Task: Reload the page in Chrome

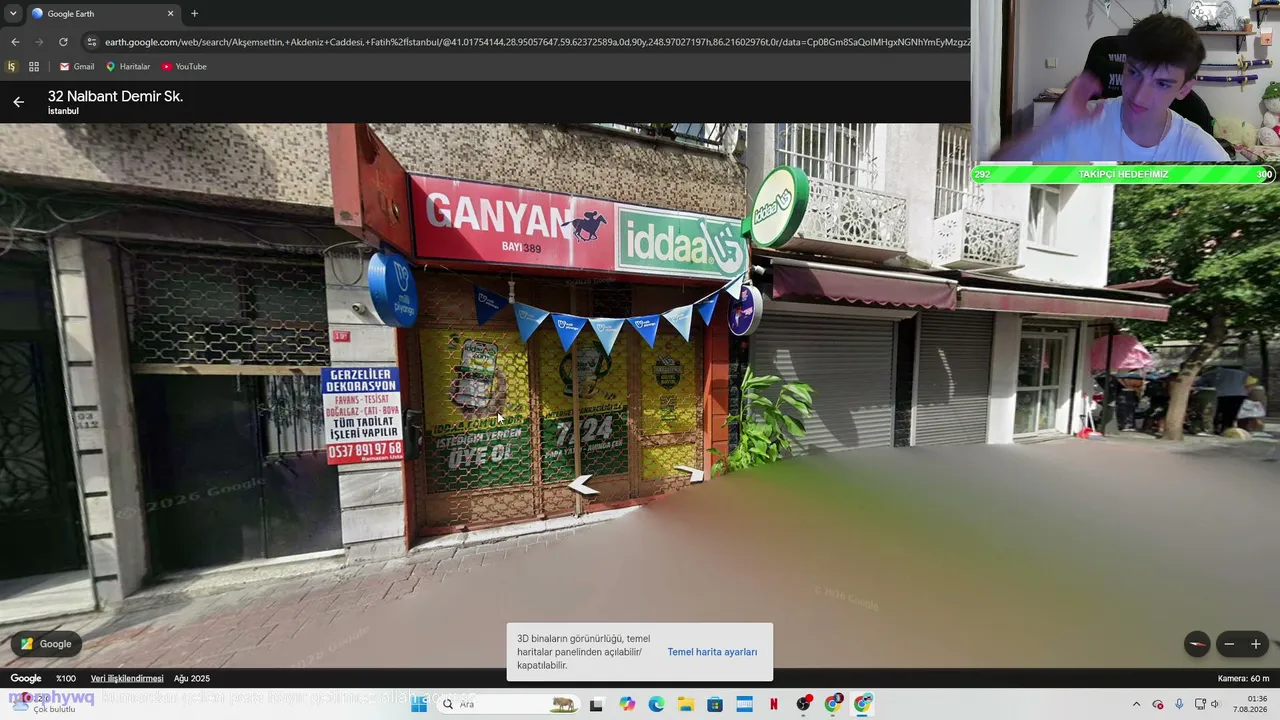Action: 63,42
